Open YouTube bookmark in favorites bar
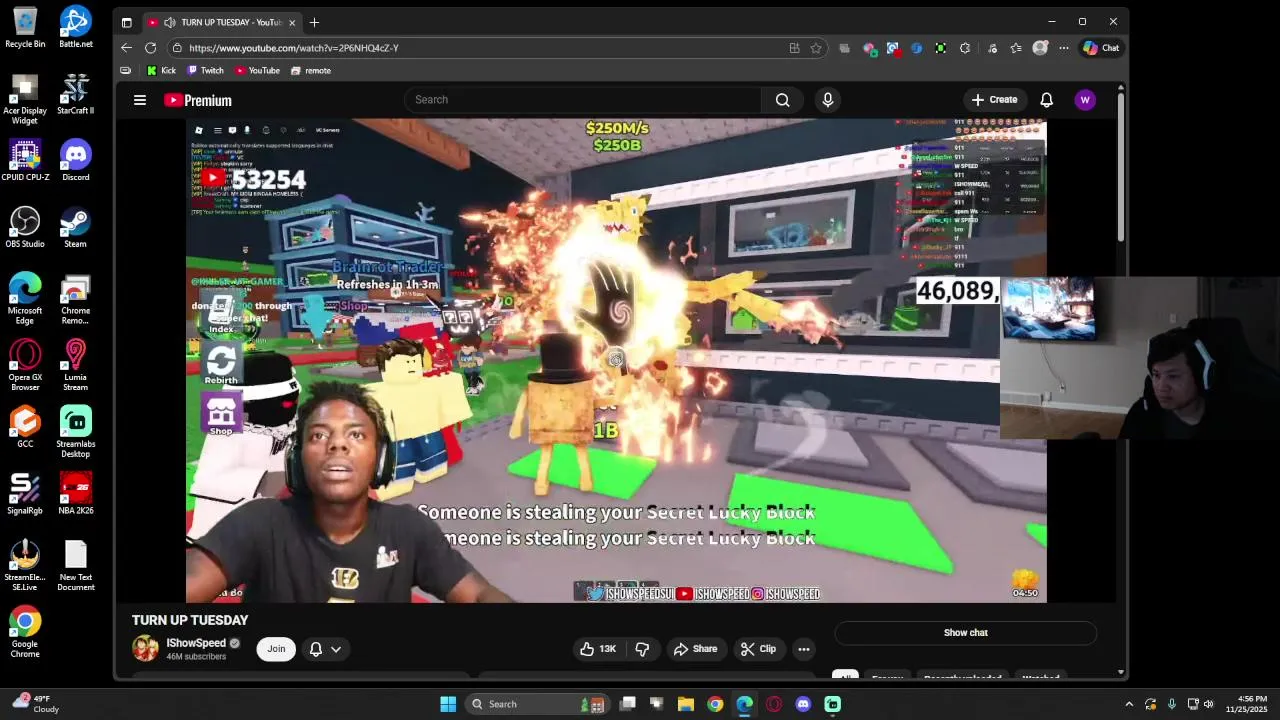This screenshot has height=720, width=1280. point(257,71)
